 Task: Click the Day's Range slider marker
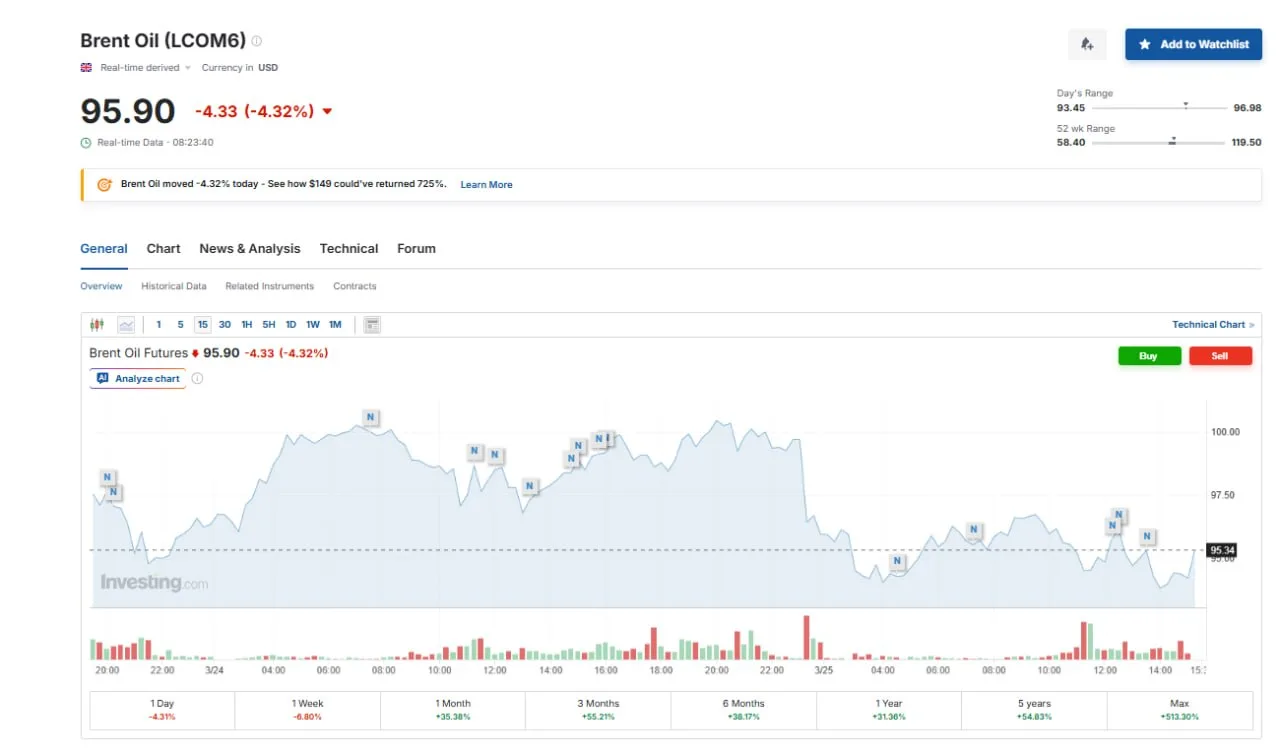point(1185,105)
